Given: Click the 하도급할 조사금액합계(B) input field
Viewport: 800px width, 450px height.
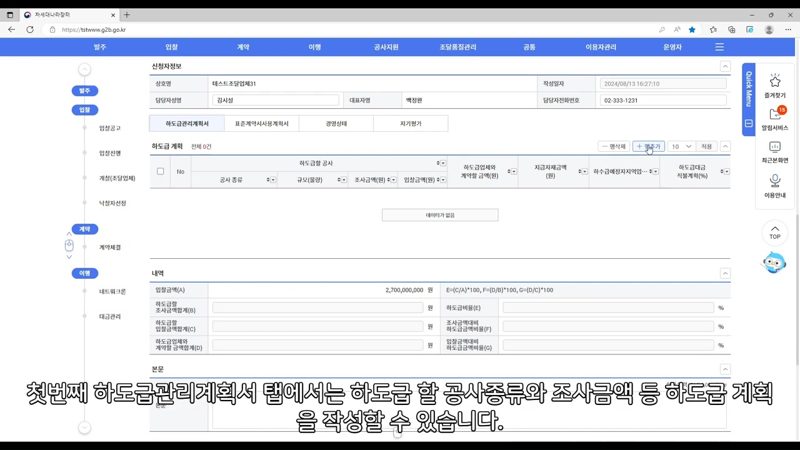Looking at the screenshot, I should (x=317, y=308).
